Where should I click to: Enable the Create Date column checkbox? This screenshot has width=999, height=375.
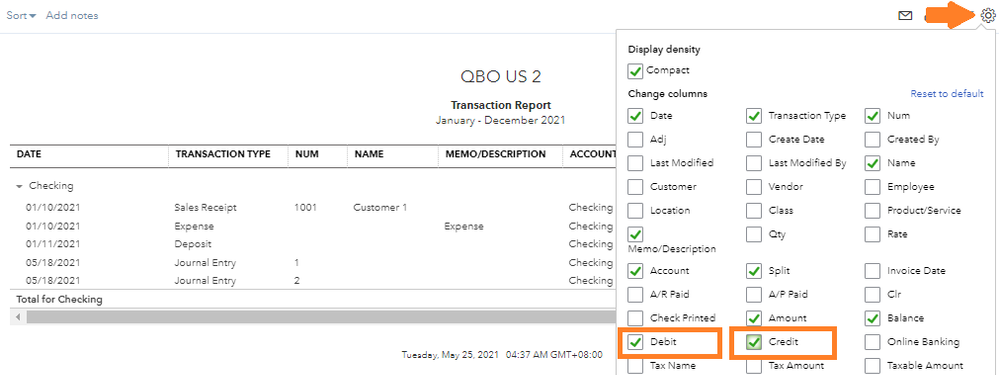[754, 139]
